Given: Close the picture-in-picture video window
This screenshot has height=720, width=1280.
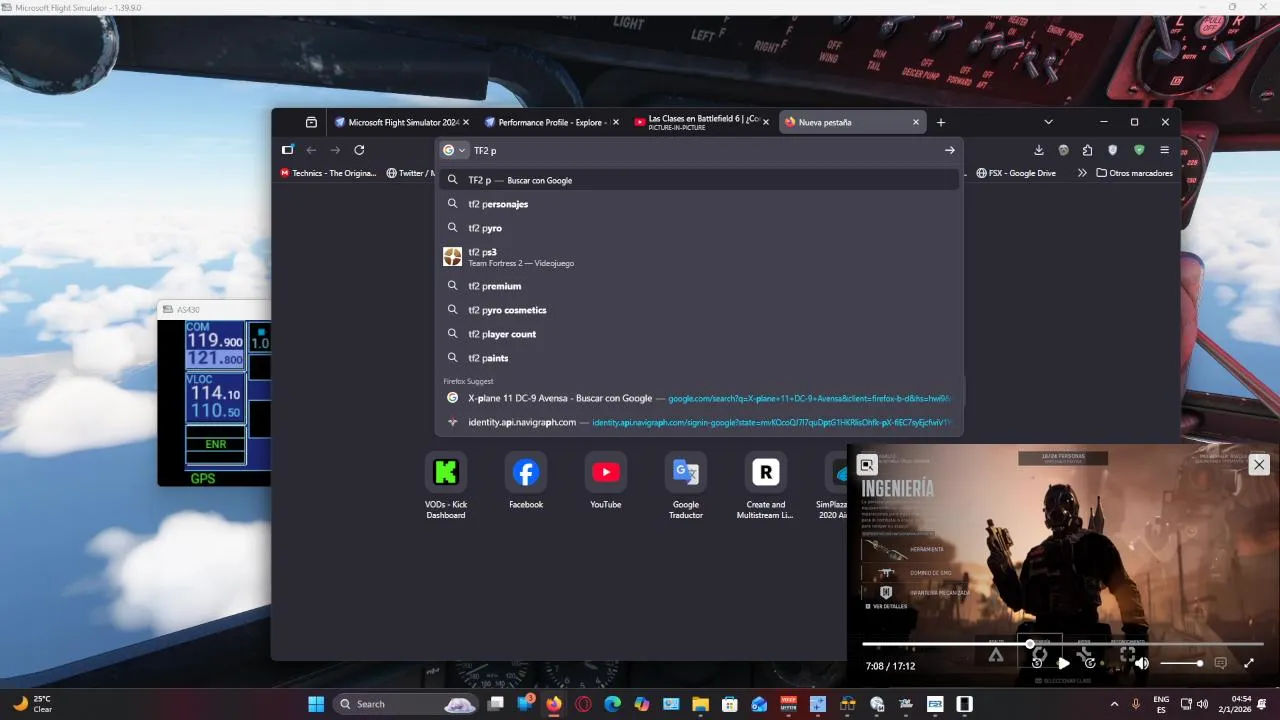Looking at the screenshot, I should point(1259,464).
